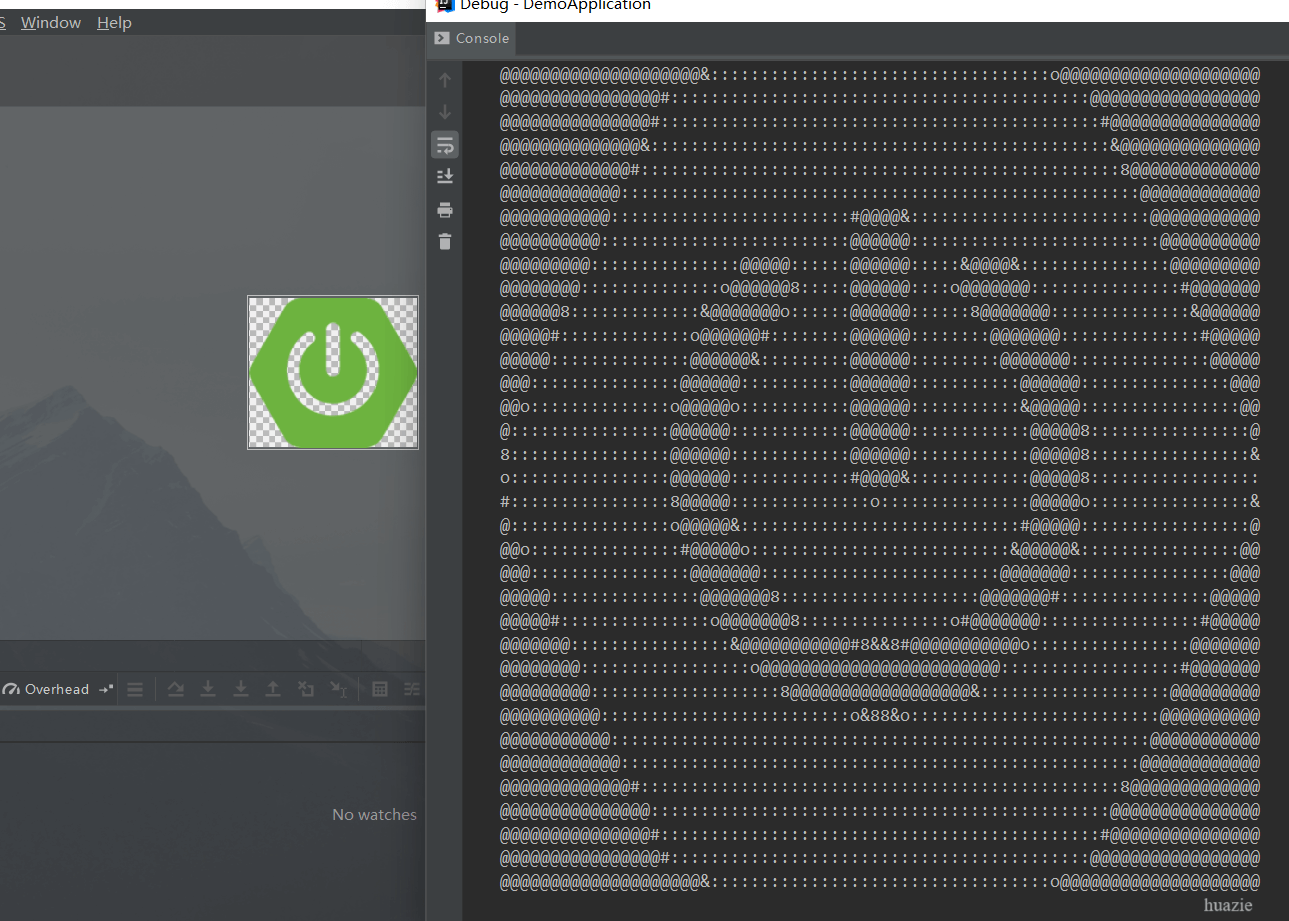Image resolution: width=1289 pixels, height=921 pixels.
Task: Click the Down the Stack Trace arrow
Action: (x=445, y=112)
